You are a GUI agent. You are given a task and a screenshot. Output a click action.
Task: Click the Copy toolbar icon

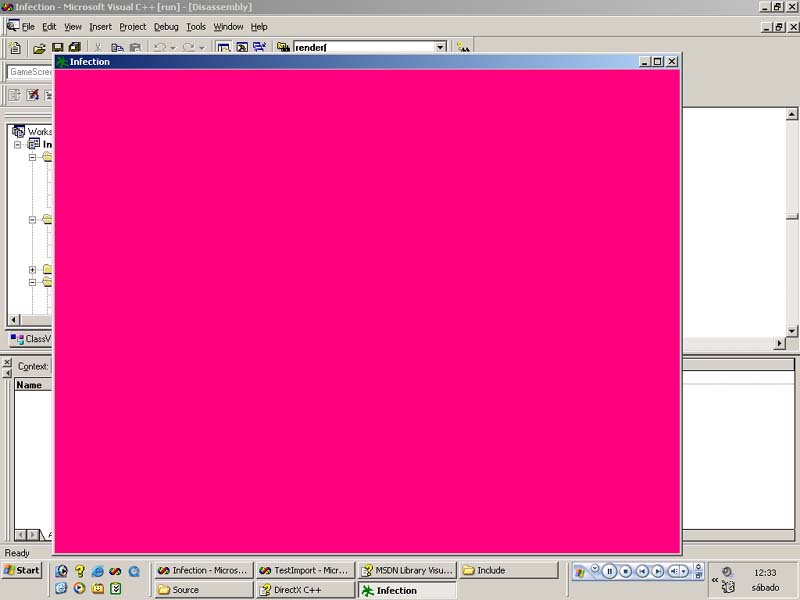pos(117,48)
